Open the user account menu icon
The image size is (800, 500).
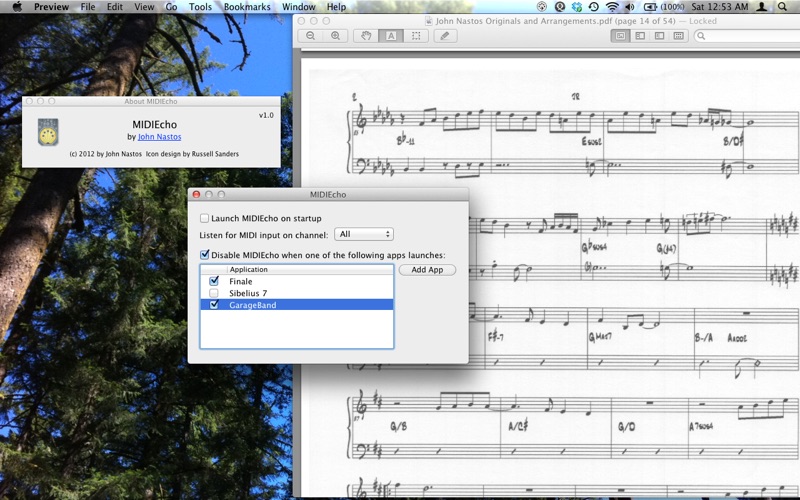click(762, 7)
